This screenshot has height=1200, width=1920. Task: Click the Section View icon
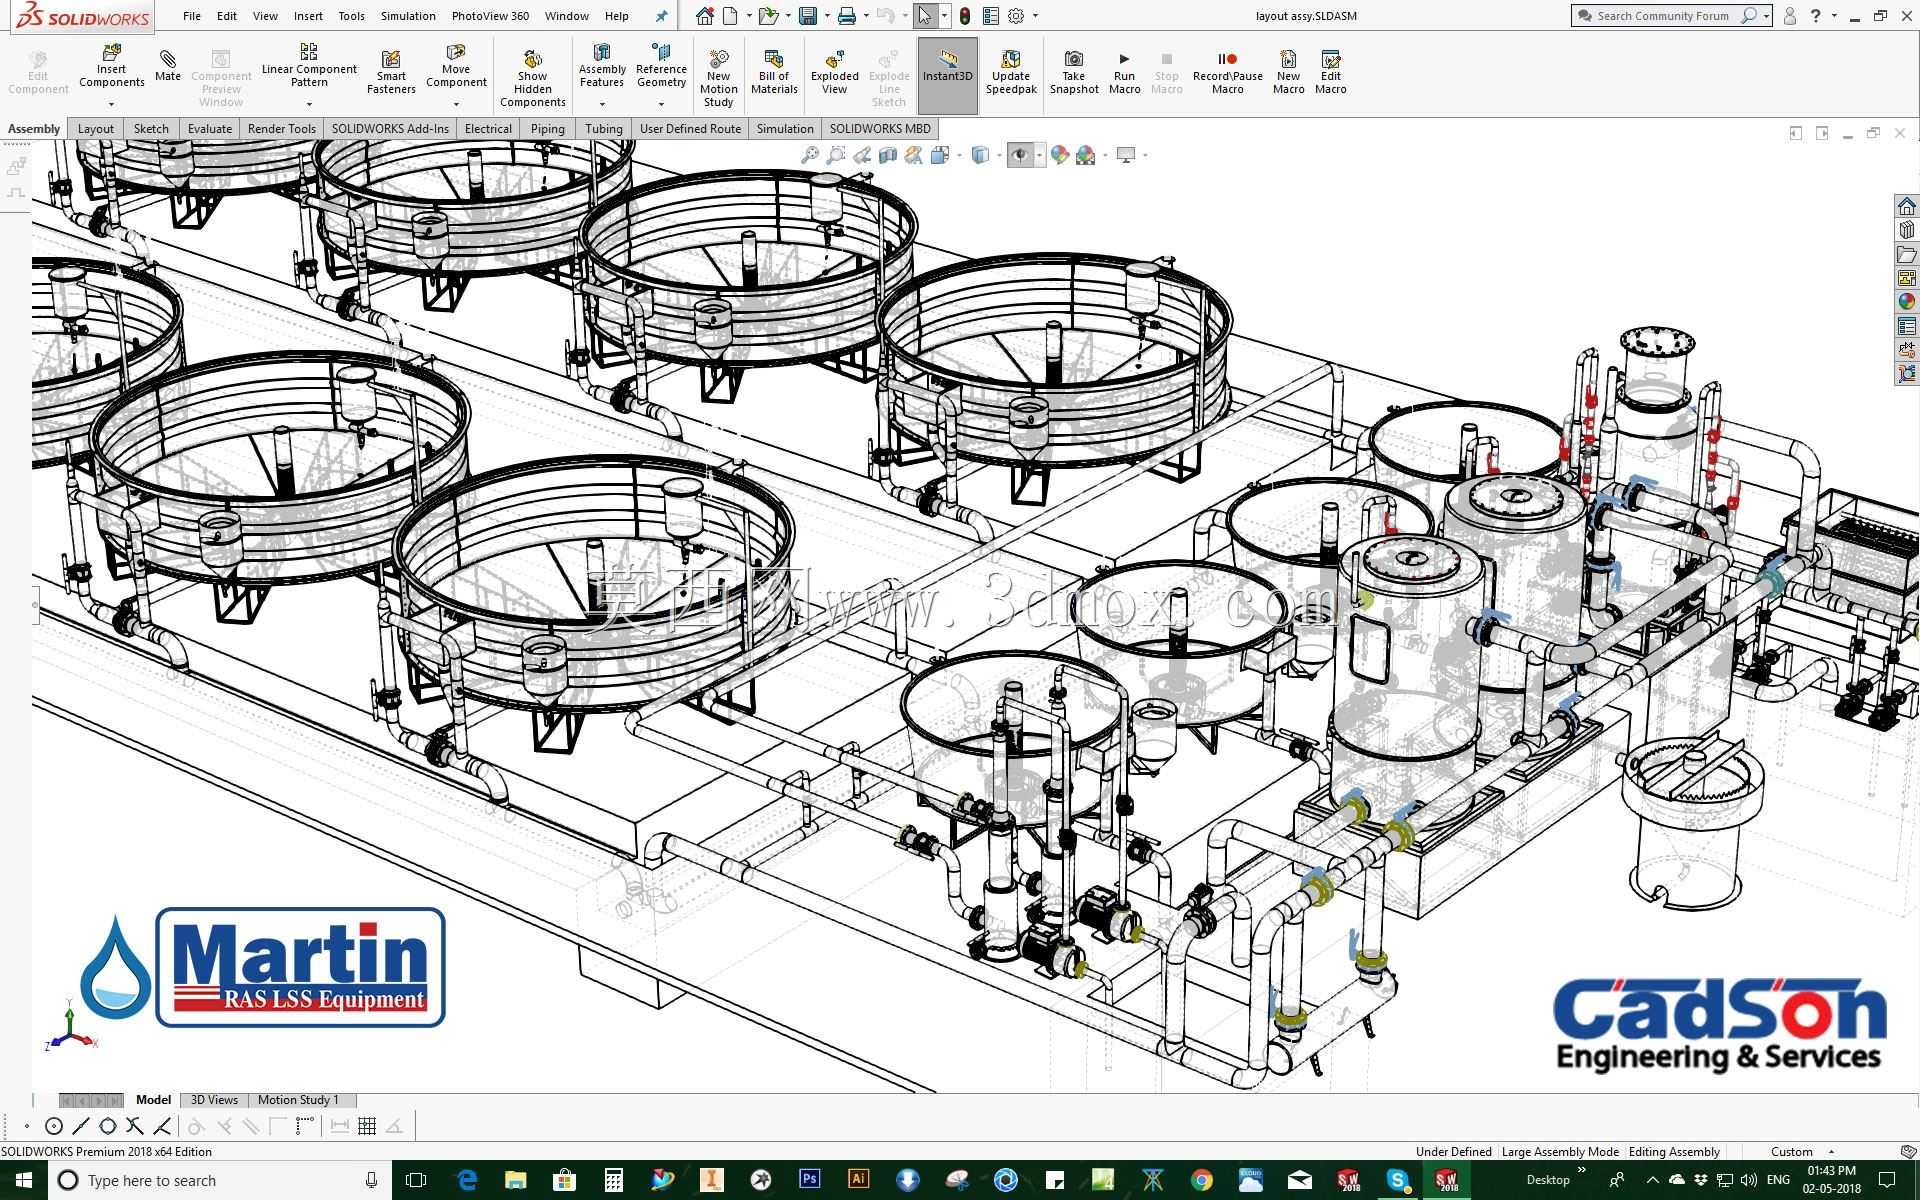tap(888, 155)
